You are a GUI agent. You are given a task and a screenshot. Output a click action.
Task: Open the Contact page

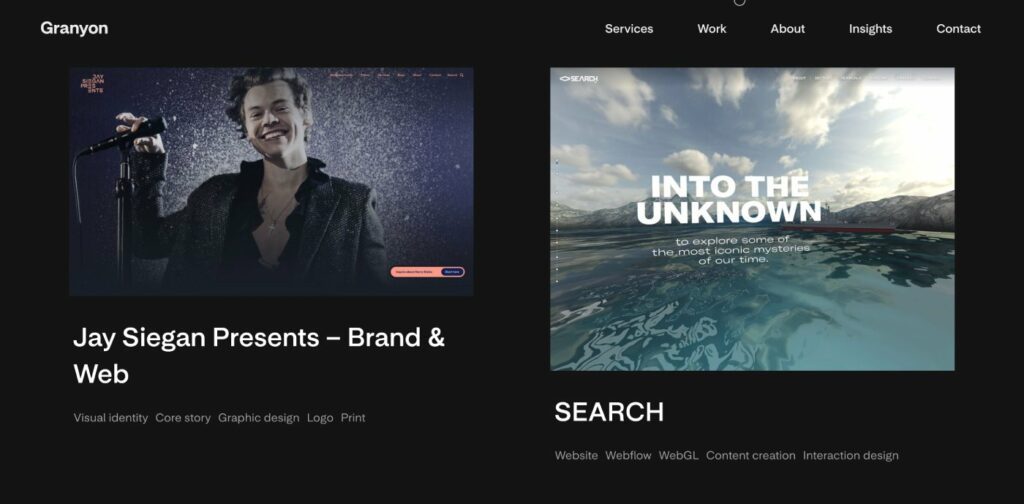959,29
